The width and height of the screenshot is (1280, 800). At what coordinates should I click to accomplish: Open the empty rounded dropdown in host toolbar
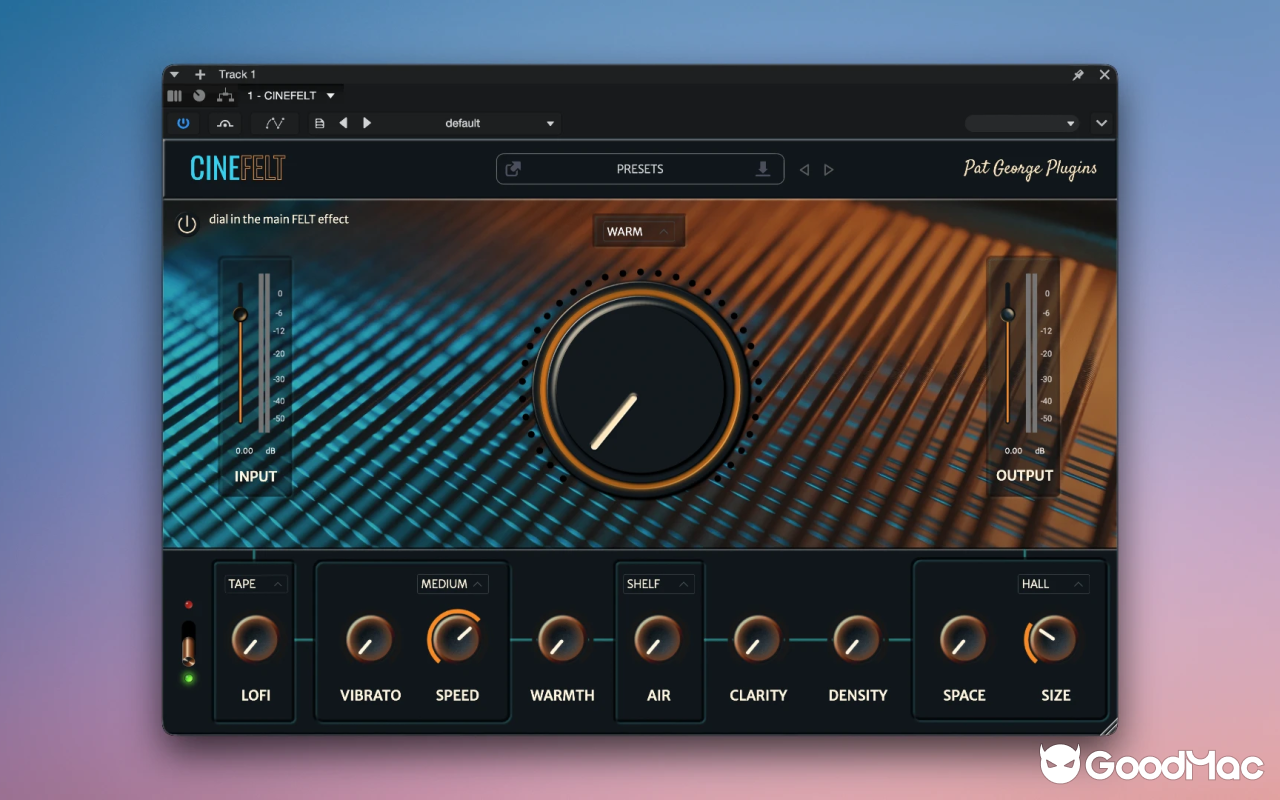[x=1021, y=123]
